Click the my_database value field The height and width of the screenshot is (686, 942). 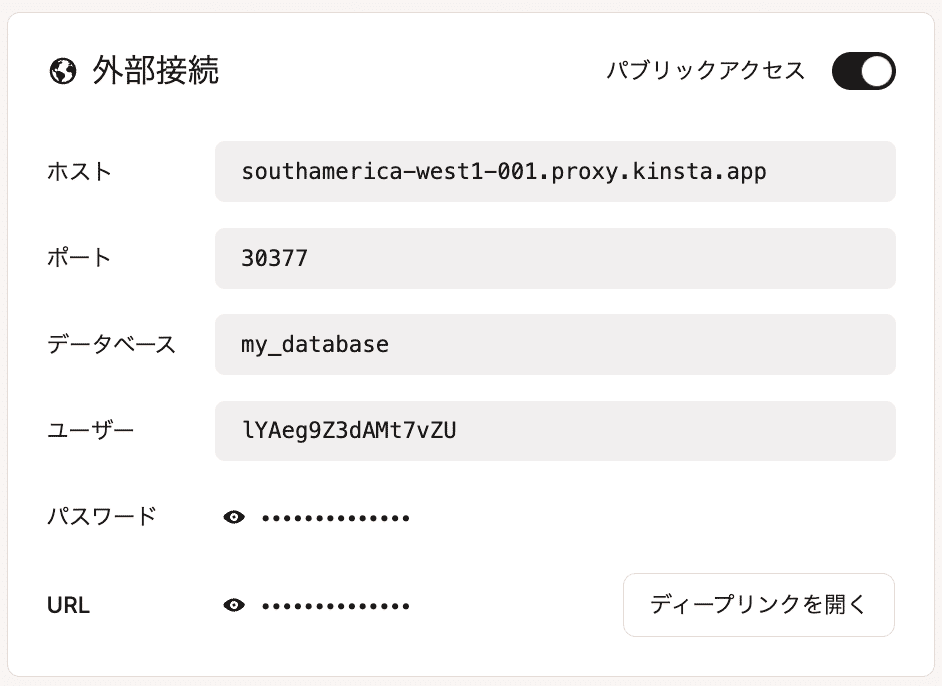point(555,345)
